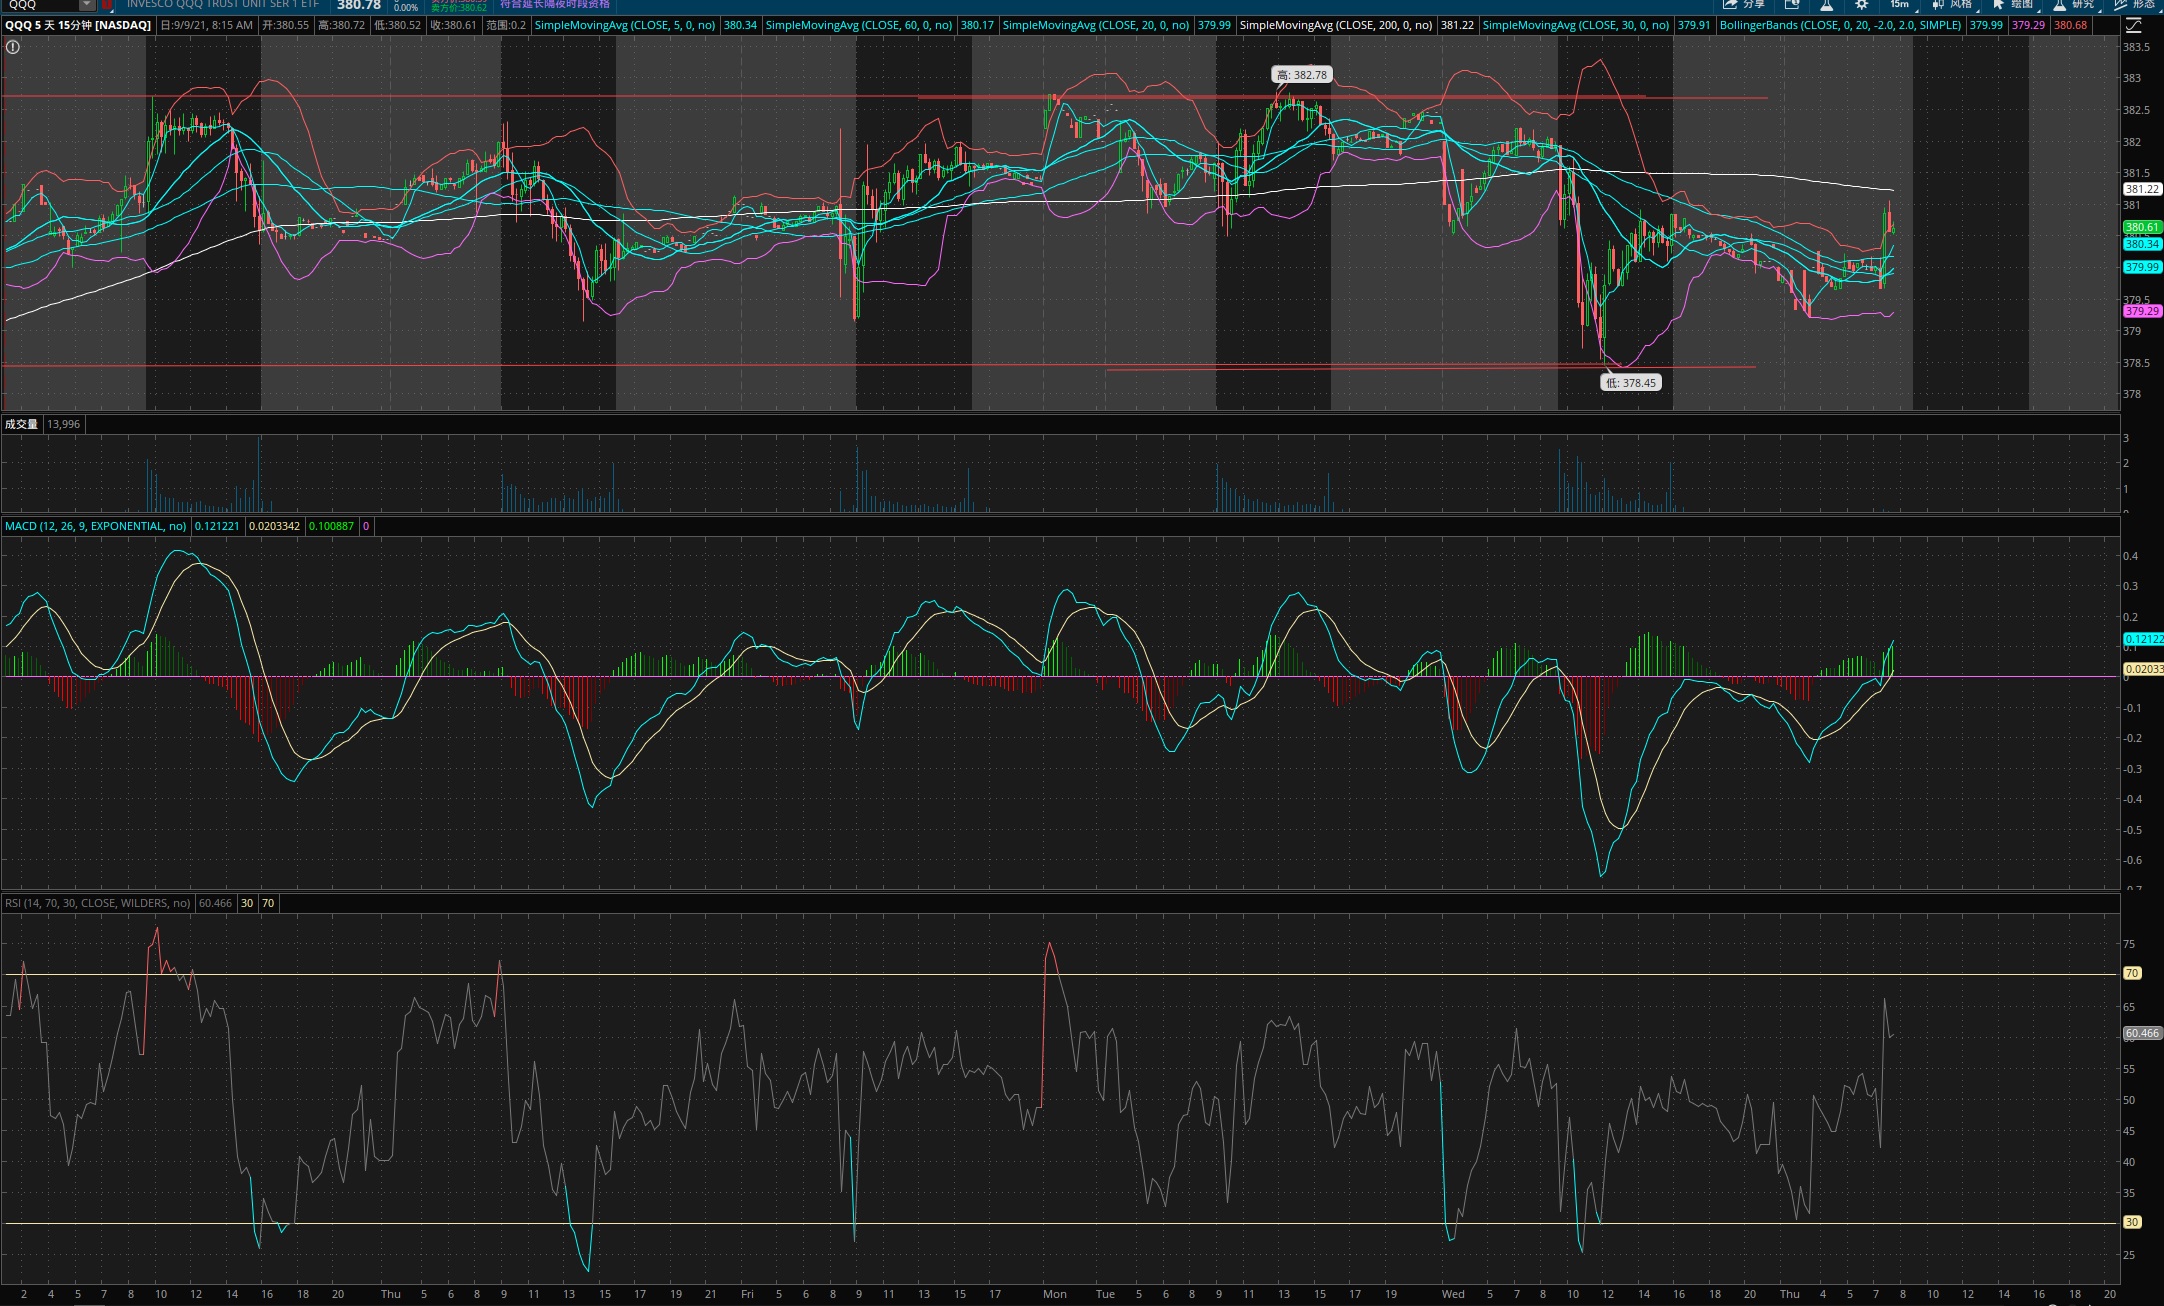Screen dimensions: 2164x1306
Task: Open the 绘图 drawing tools menu
Action: click(2013, 5)
